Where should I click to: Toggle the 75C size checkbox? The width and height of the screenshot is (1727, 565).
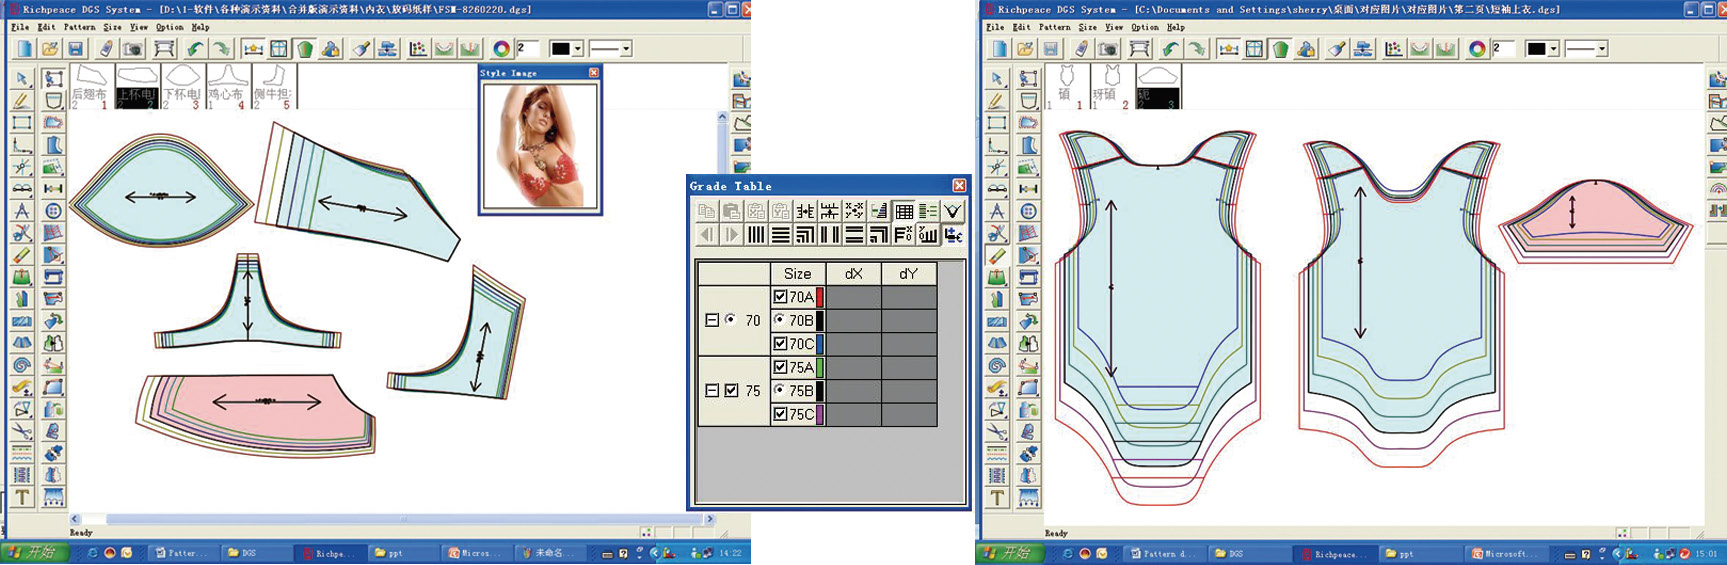[x=781, y=414]
